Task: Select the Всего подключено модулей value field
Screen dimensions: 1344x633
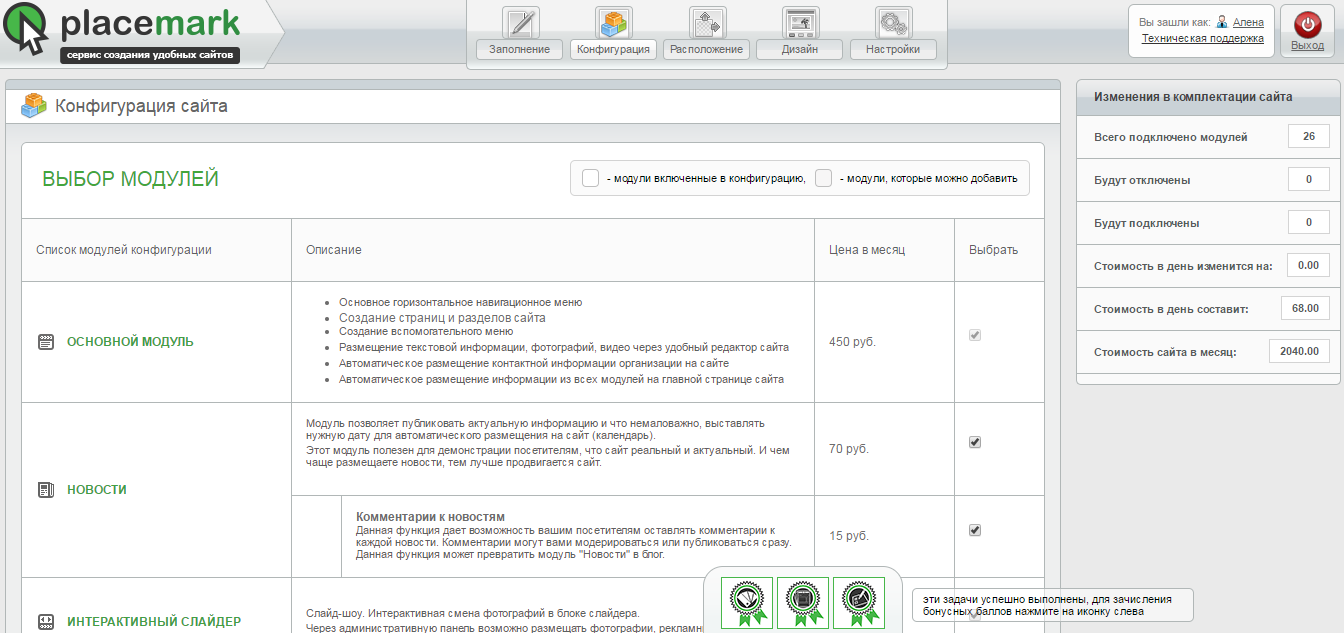Action: [1309, 137]
